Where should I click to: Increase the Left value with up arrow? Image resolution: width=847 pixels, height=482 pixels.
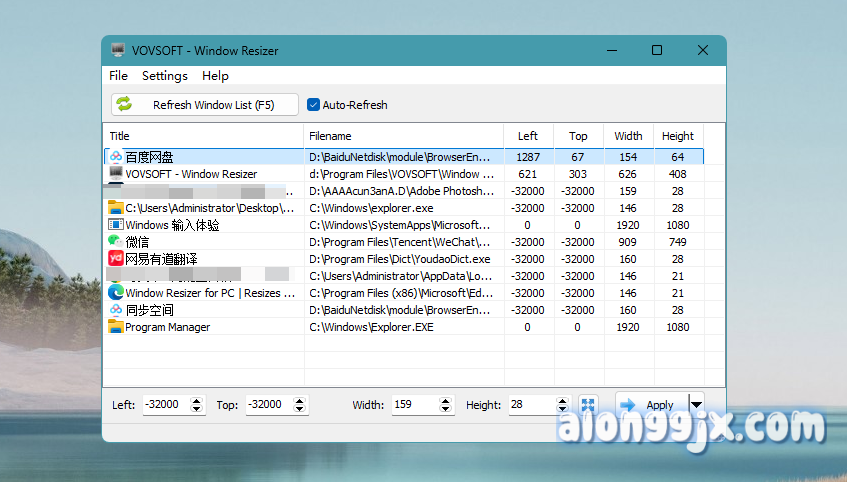[x=197, y=401]
